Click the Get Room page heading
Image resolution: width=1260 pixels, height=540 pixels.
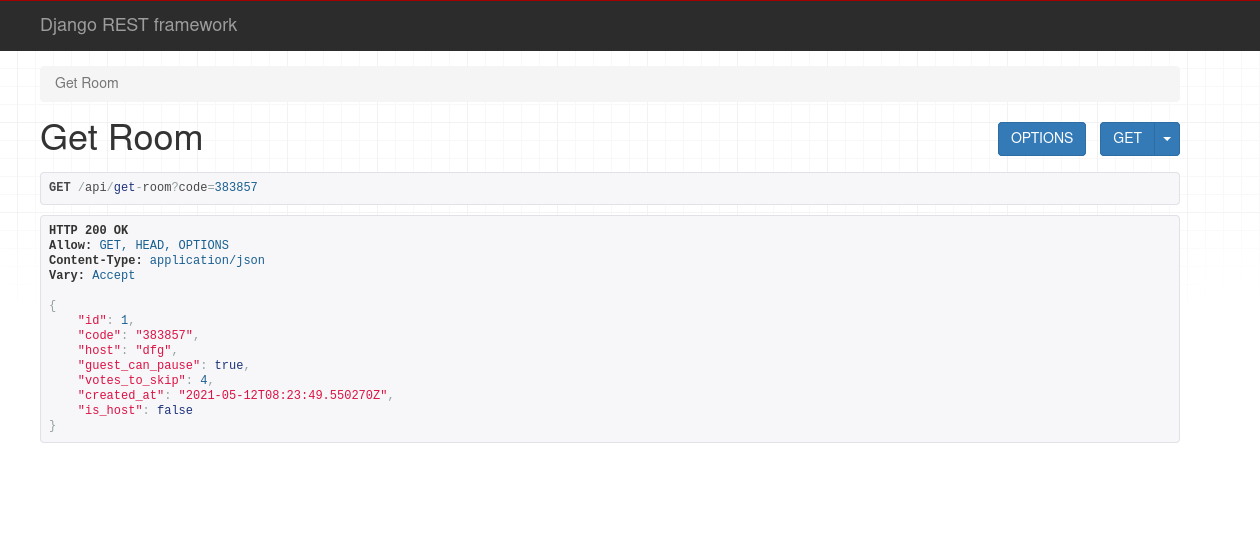121,138
